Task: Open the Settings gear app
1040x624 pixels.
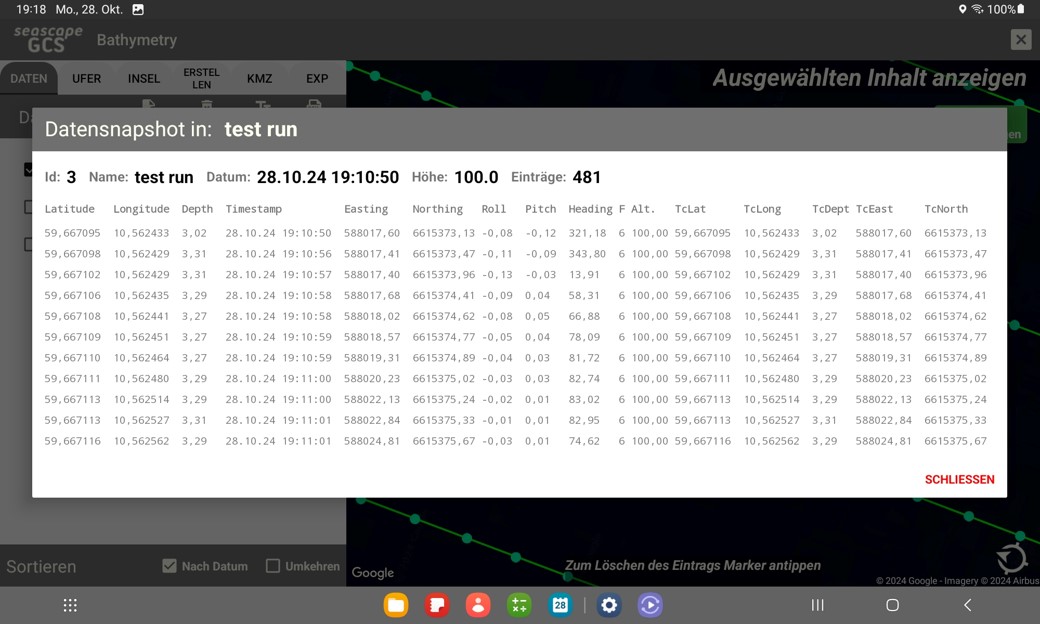Action: (x=609, y=605)
